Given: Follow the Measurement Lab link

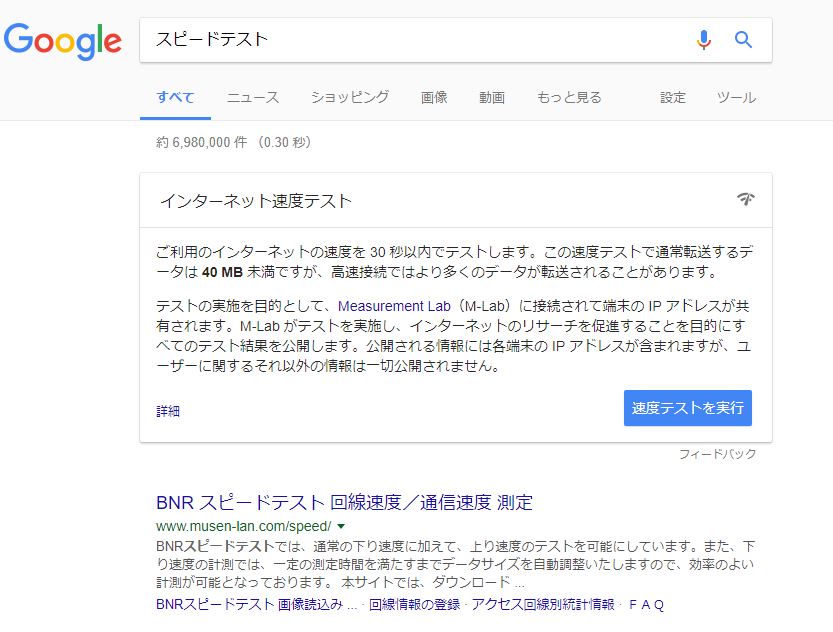Looking at the screenshot, I should coord(394,306).
